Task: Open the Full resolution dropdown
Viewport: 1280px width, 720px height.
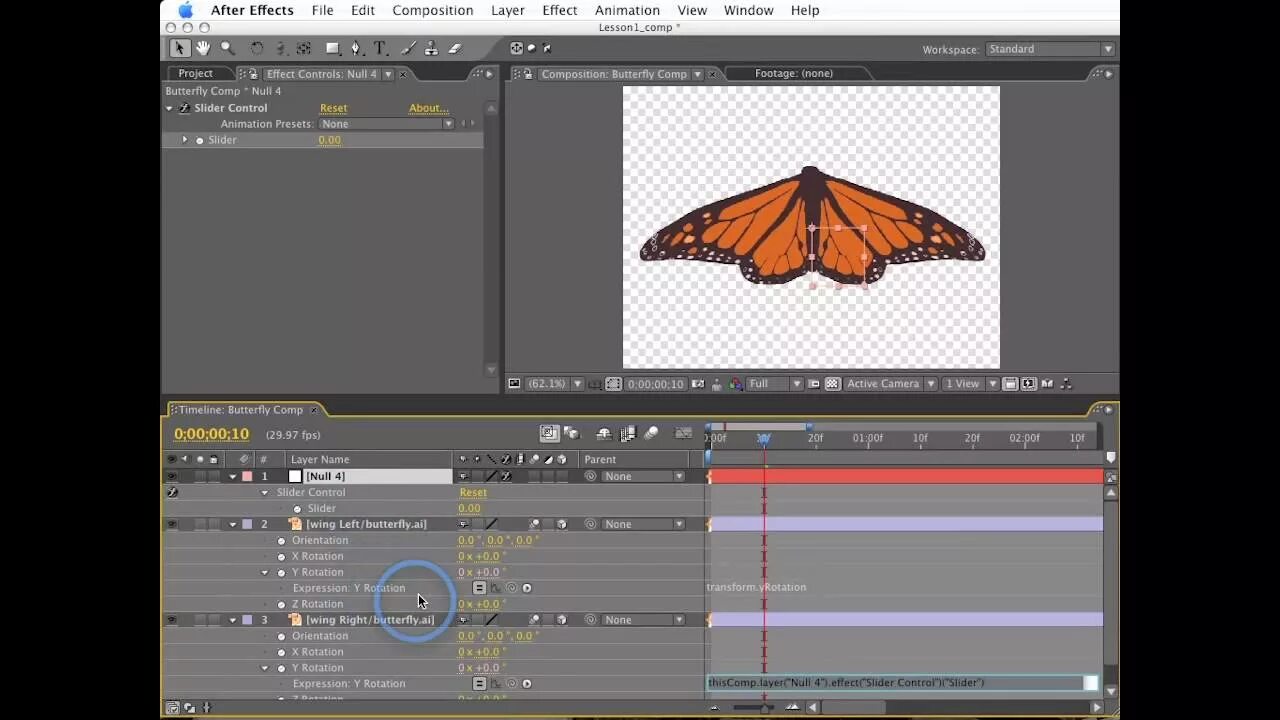Action: [775, 384]
